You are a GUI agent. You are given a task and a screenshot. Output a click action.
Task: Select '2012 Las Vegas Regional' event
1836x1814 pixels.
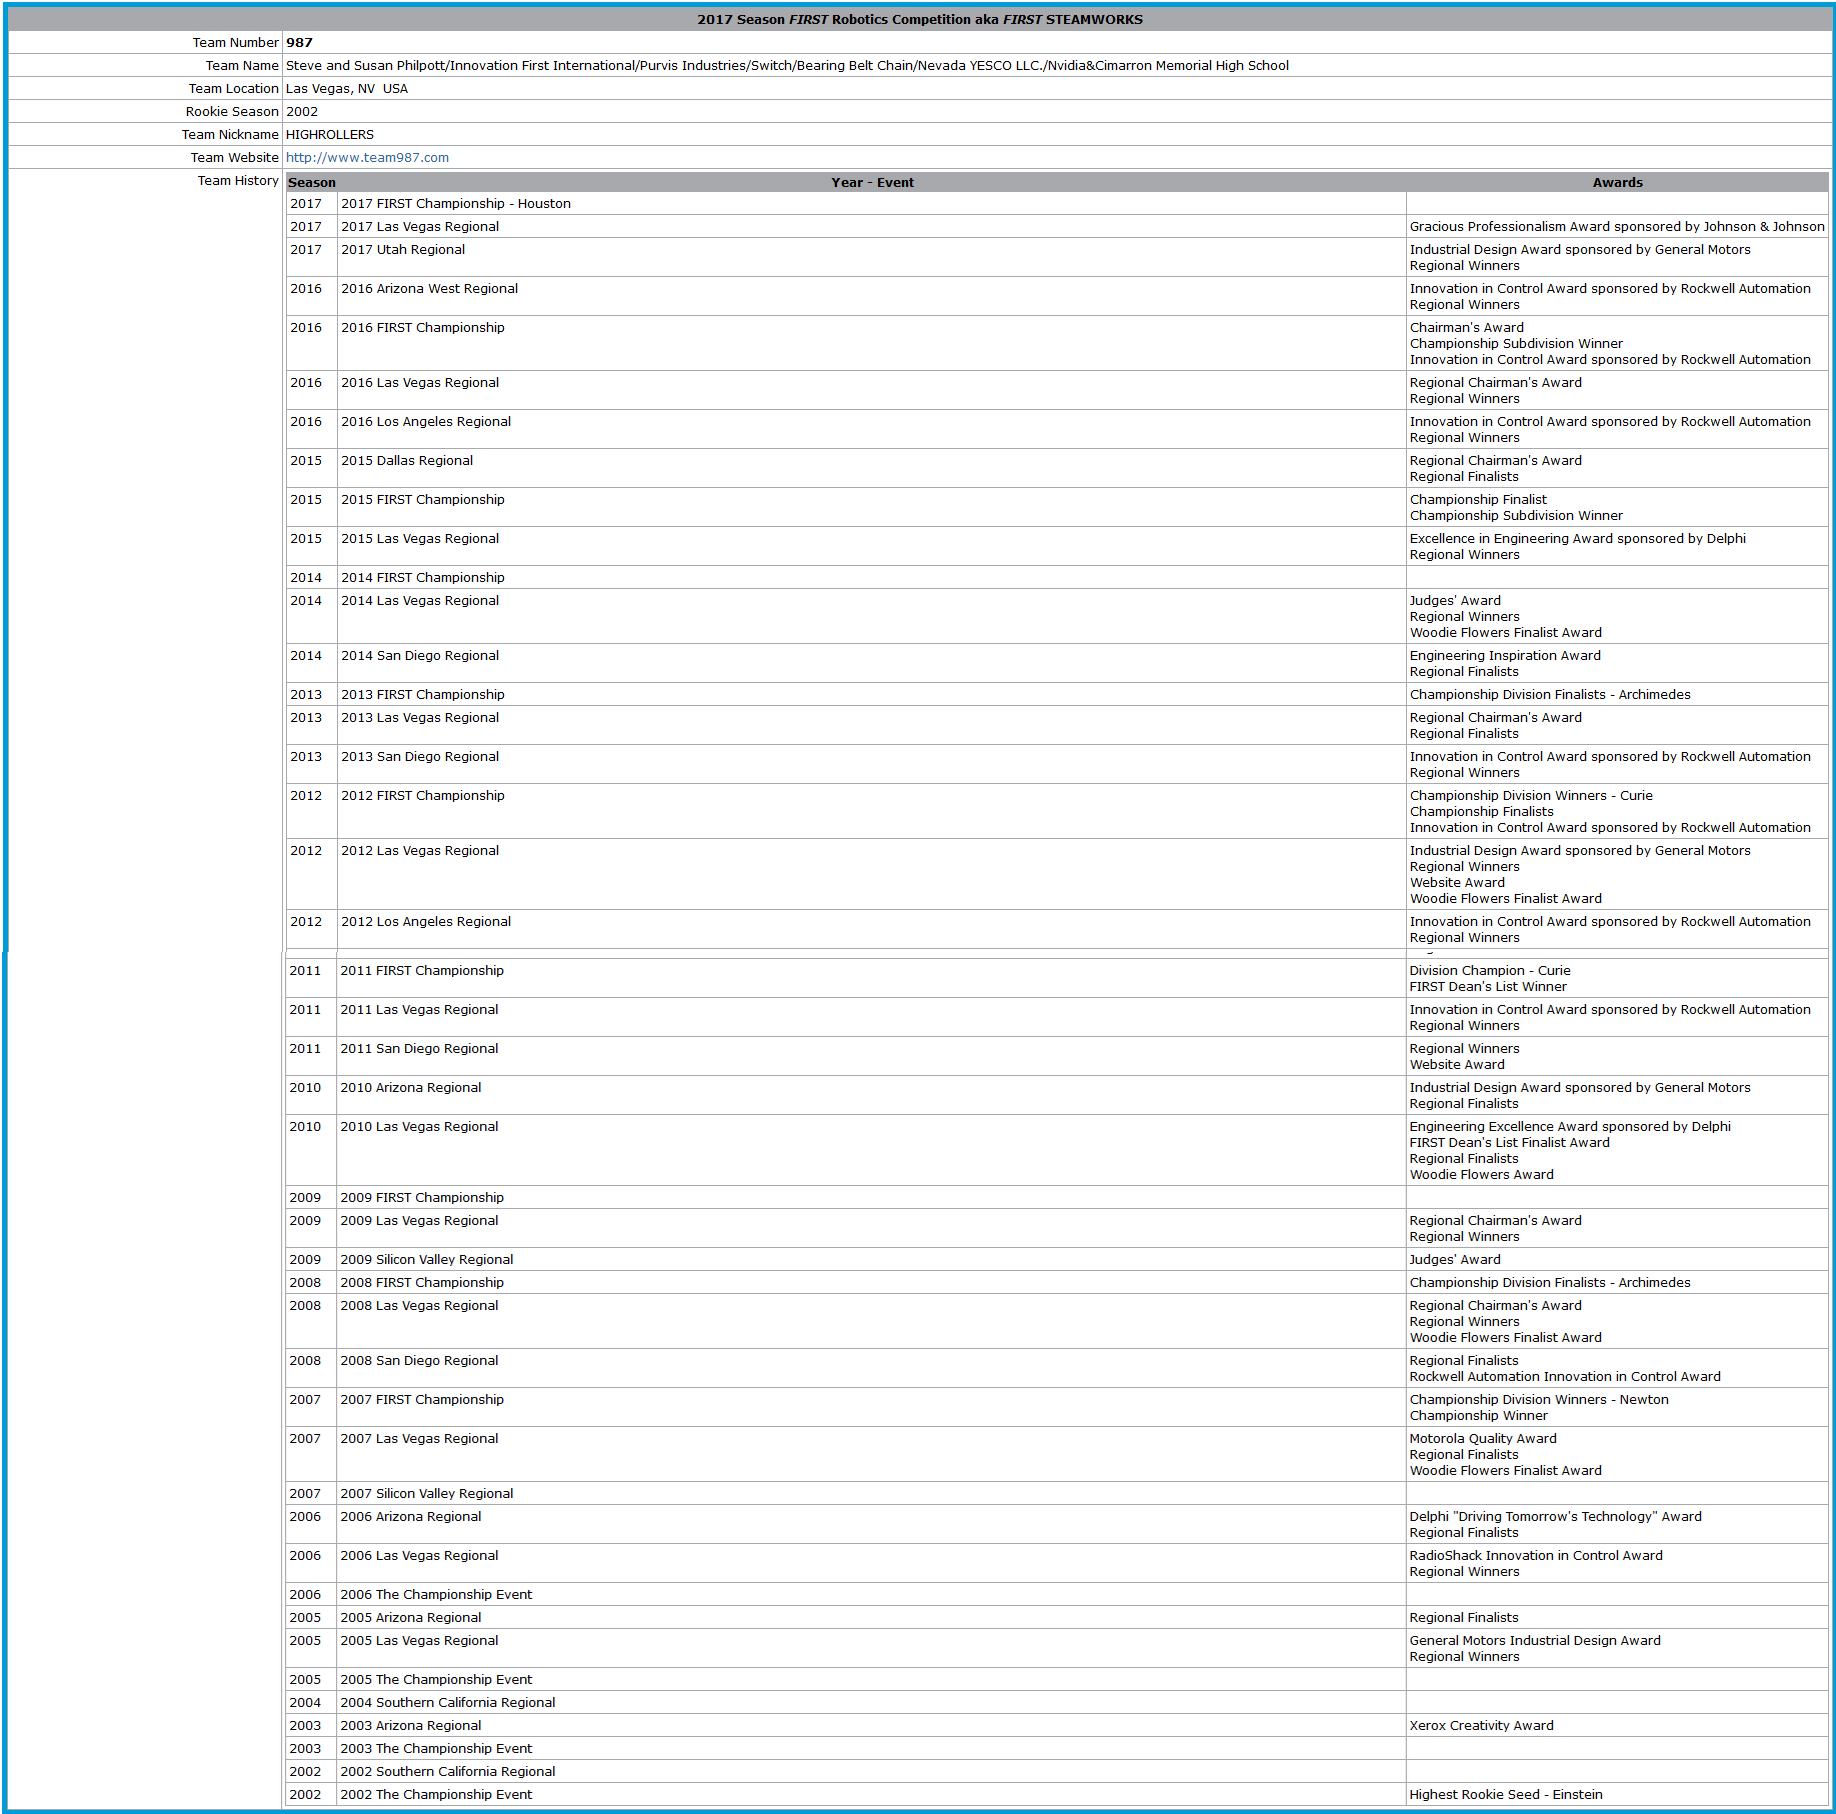pos(420,851)
